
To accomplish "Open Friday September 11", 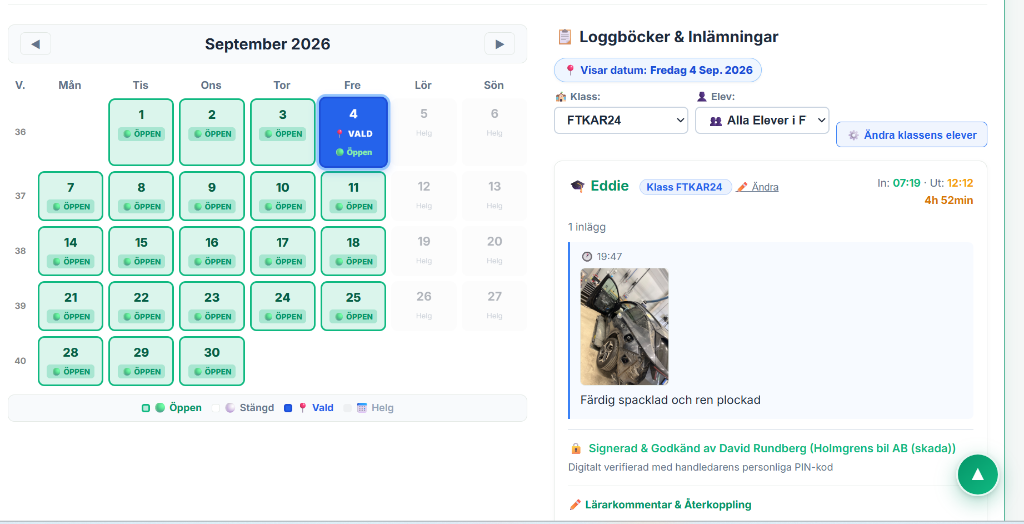I will pyautogui.click(x=353, y=196).
